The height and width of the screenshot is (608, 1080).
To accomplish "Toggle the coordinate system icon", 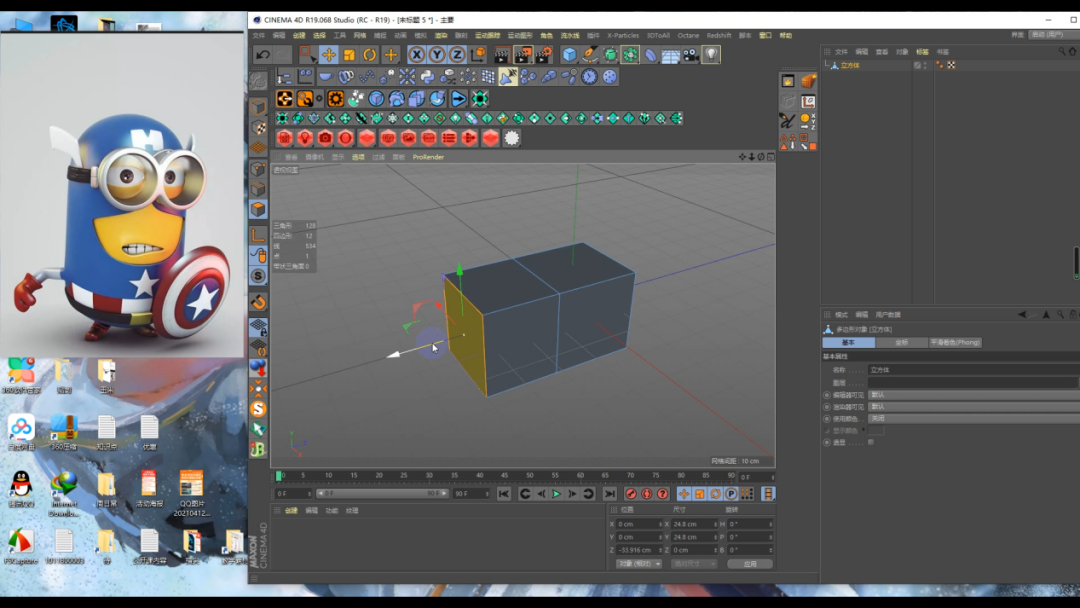I will [477, 54].
